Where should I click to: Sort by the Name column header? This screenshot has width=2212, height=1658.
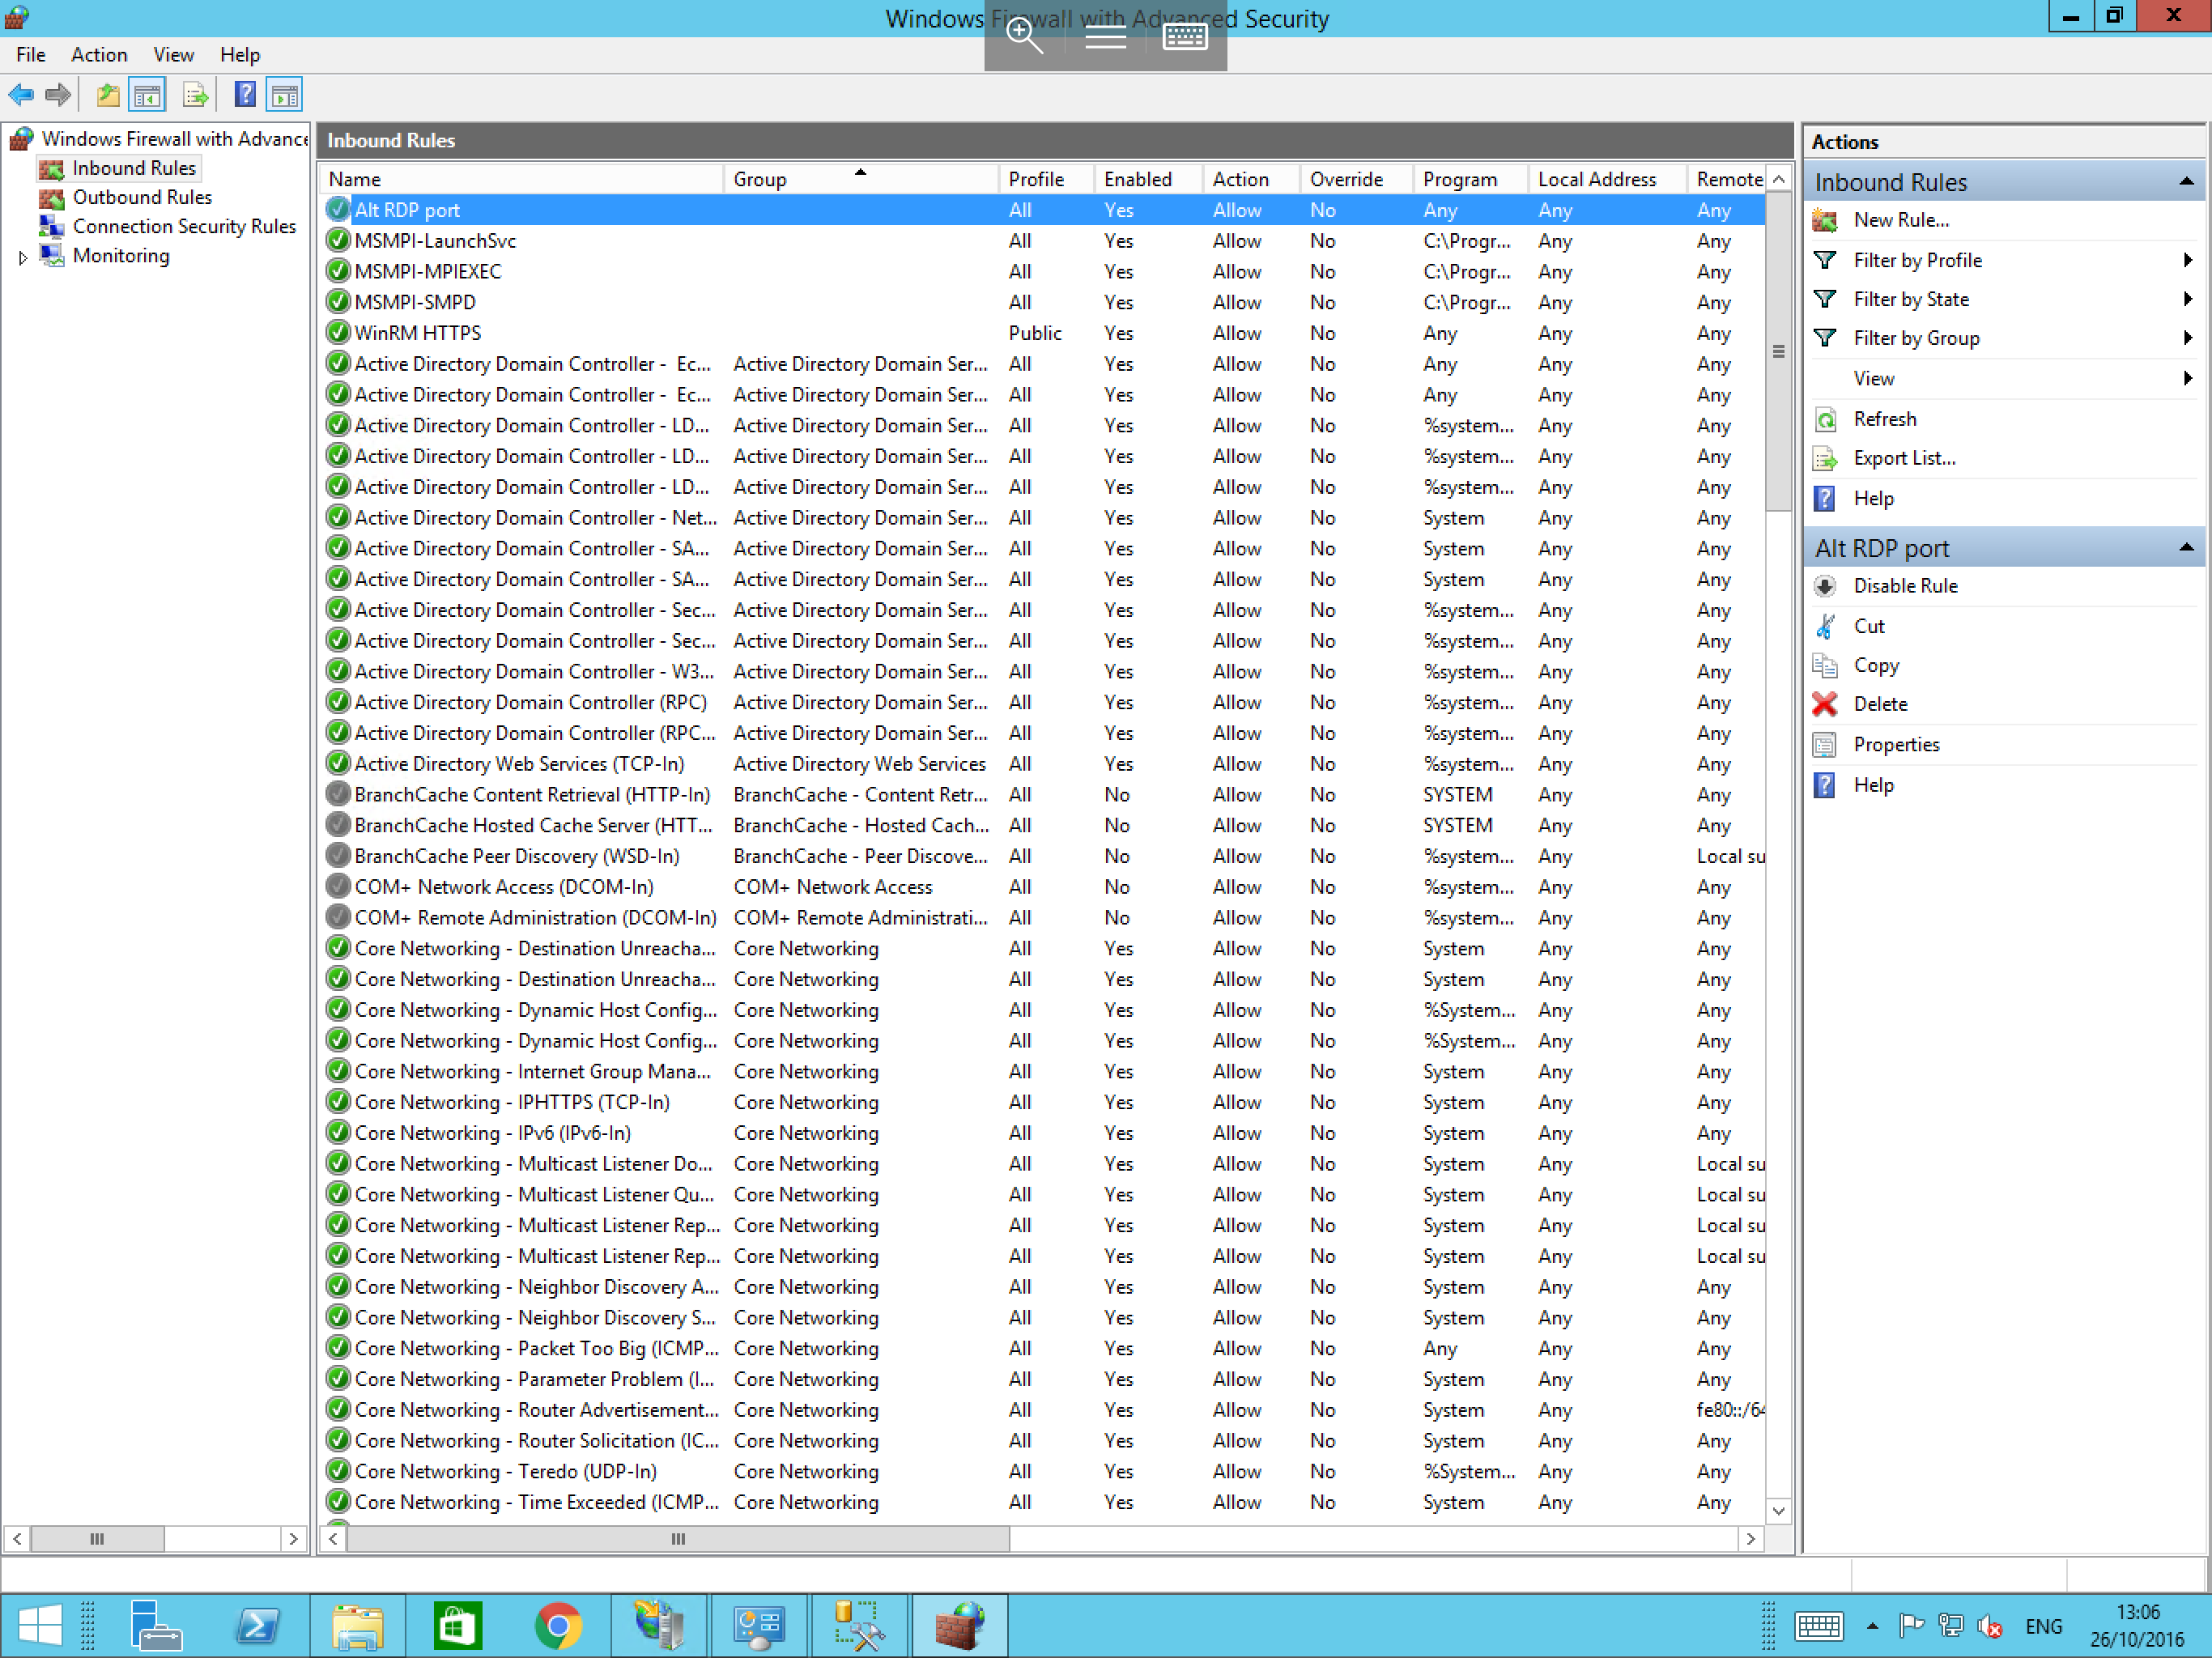(x=522, y=180)
